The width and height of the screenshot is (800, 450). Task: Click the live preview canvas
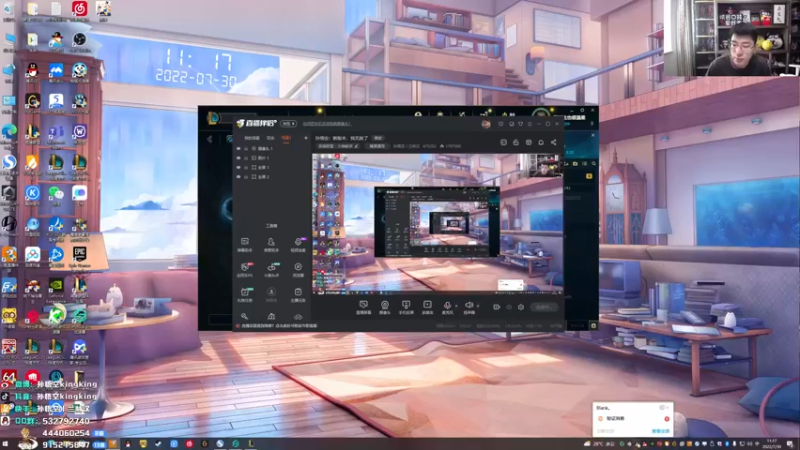click(438, 224)
